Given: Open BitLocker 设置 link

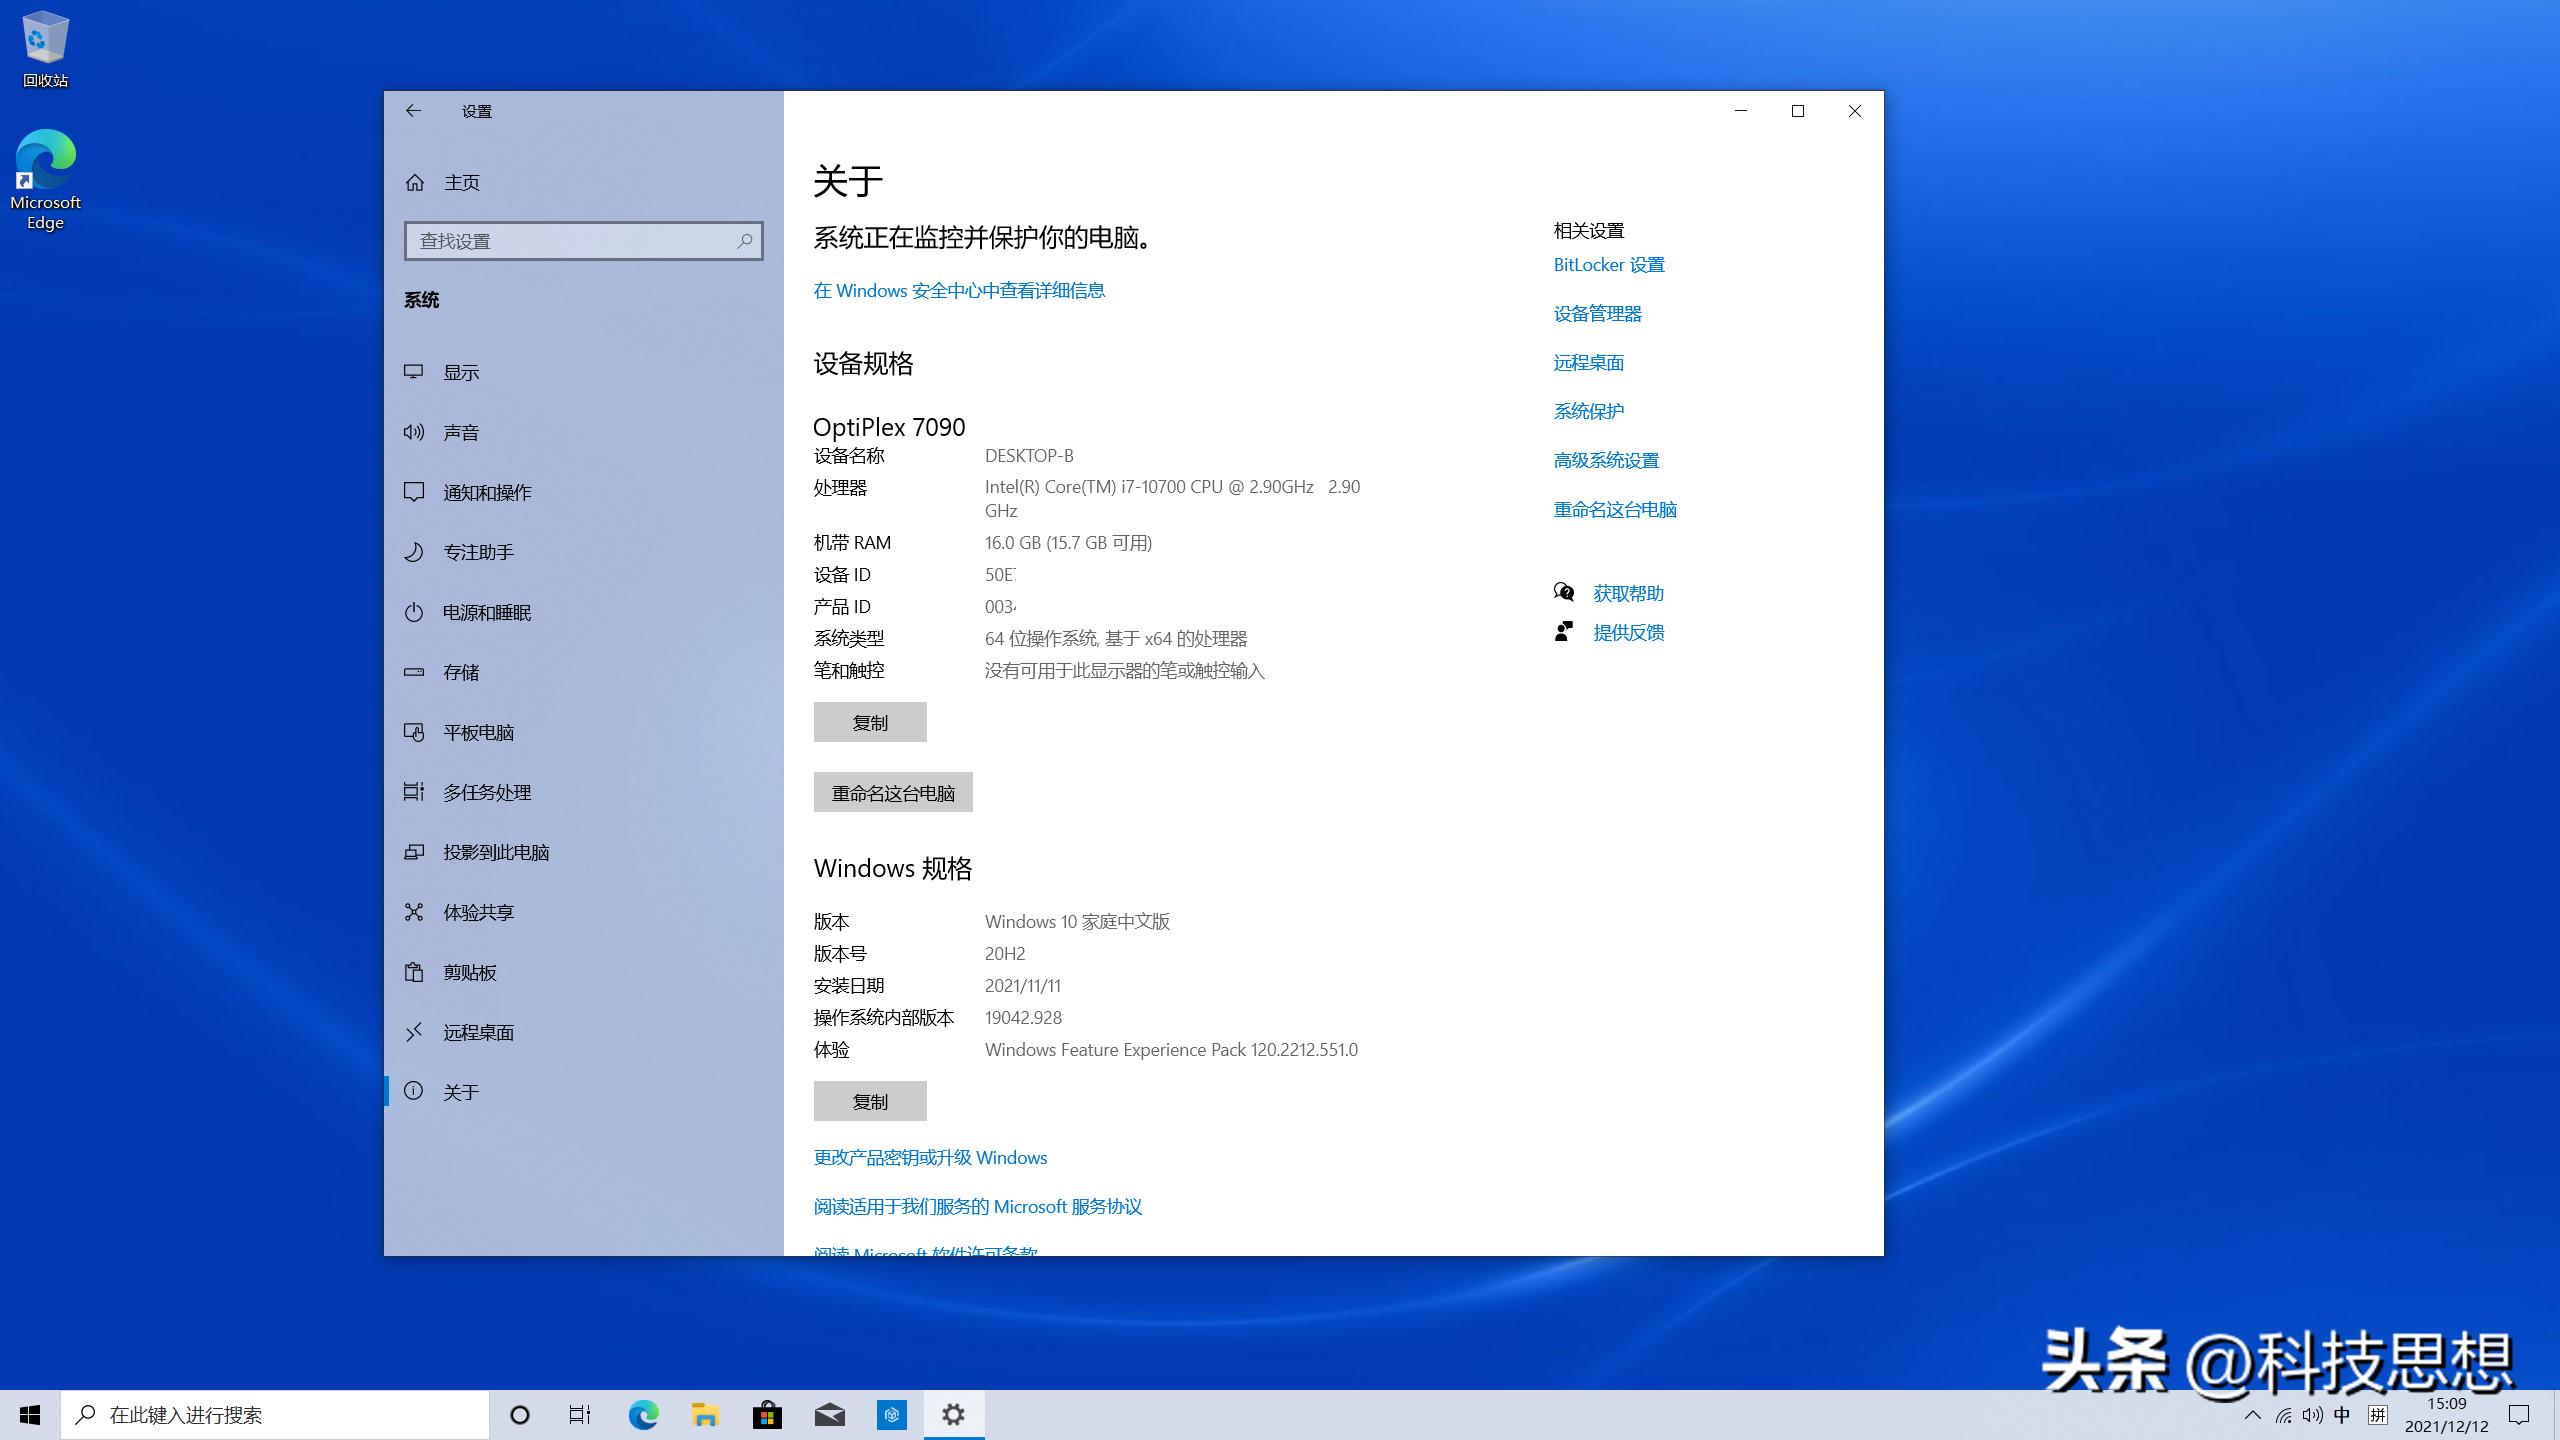Looking at the screenshot, I should coord(1608,264).
